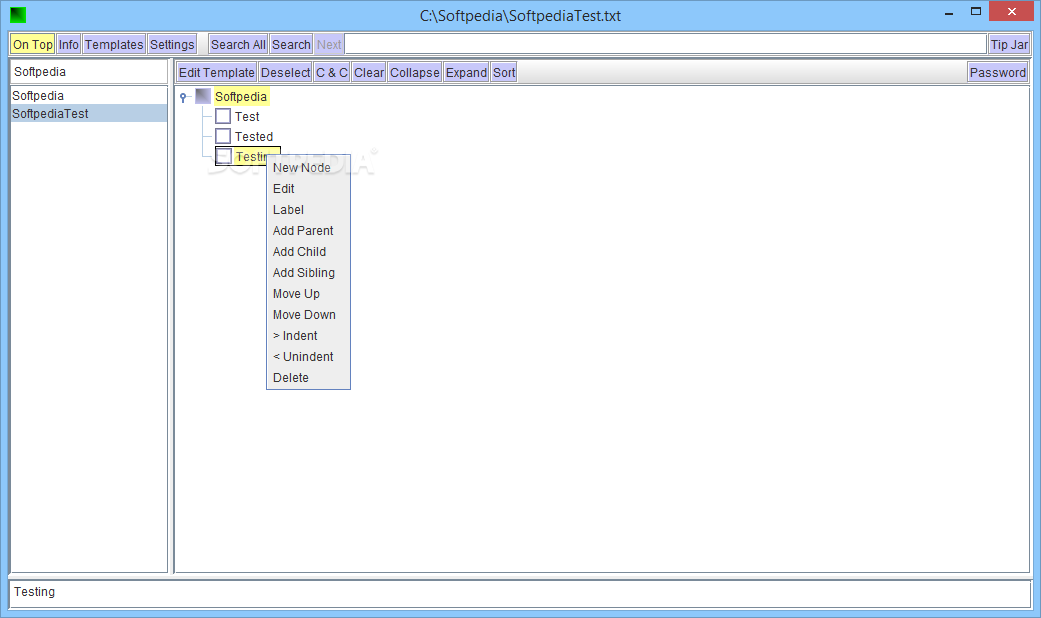Select the Softpedia root tree label
This screenshot has height=618, width=1041.
coord(241,97)
